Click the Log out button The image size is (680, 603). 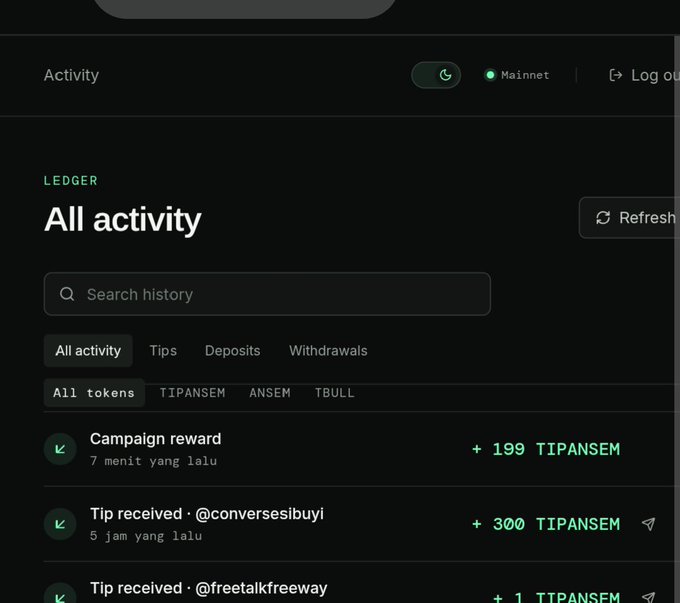point(644,75)
